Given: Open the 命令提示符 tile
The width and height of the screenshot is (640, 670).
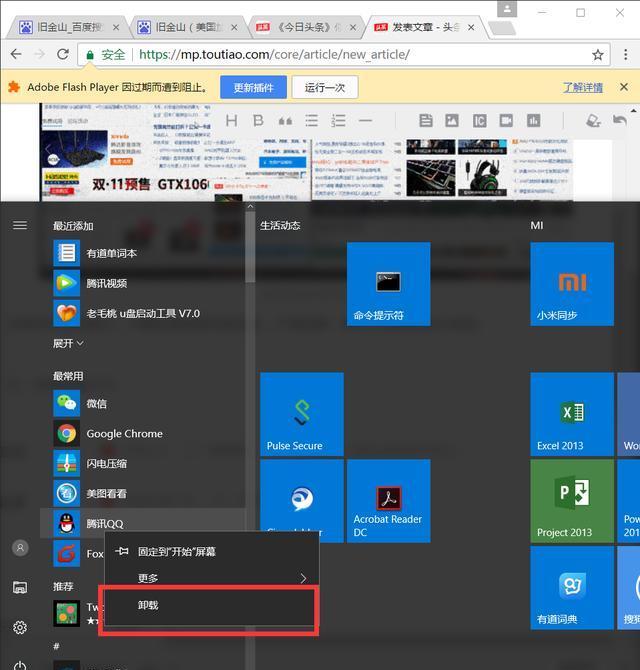Looking at the screenshot, I should (x=388, y=284).
